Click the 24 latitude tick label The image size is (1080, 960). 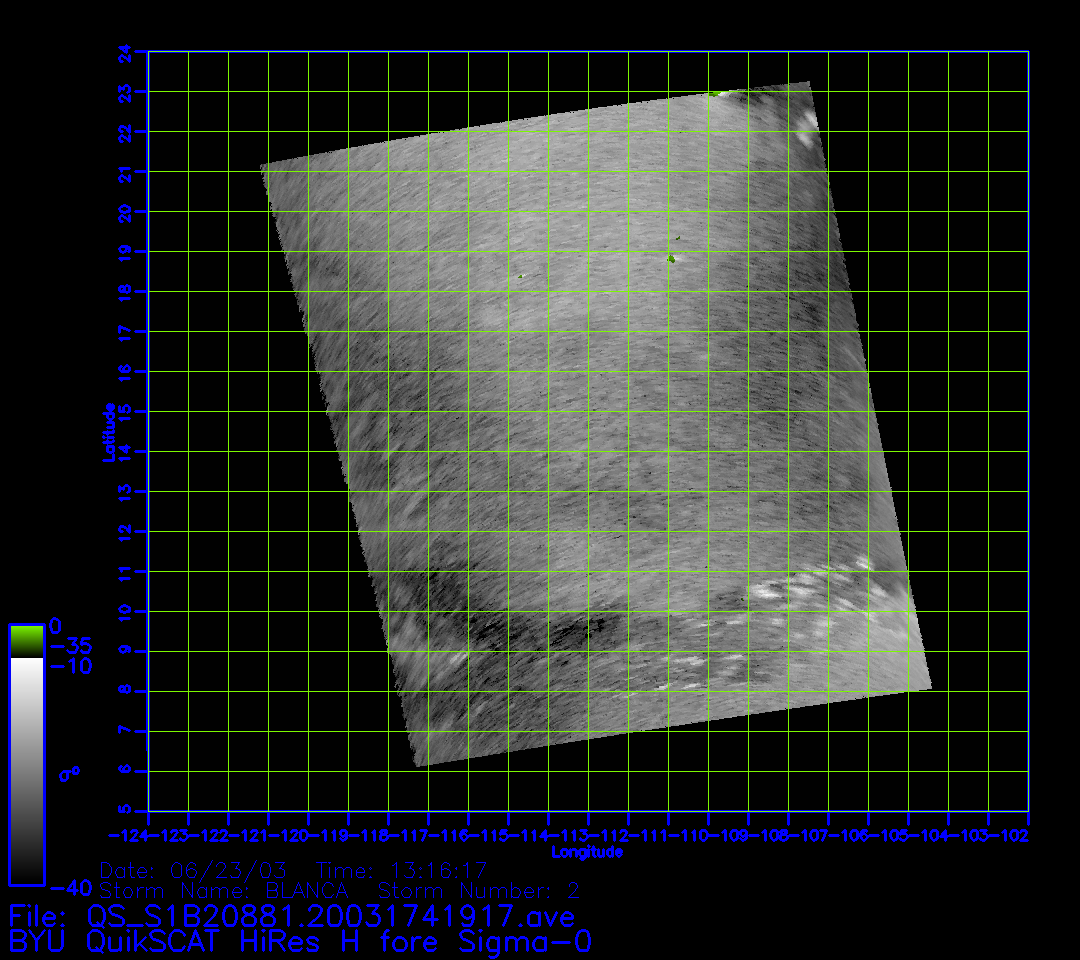point(124,51)
